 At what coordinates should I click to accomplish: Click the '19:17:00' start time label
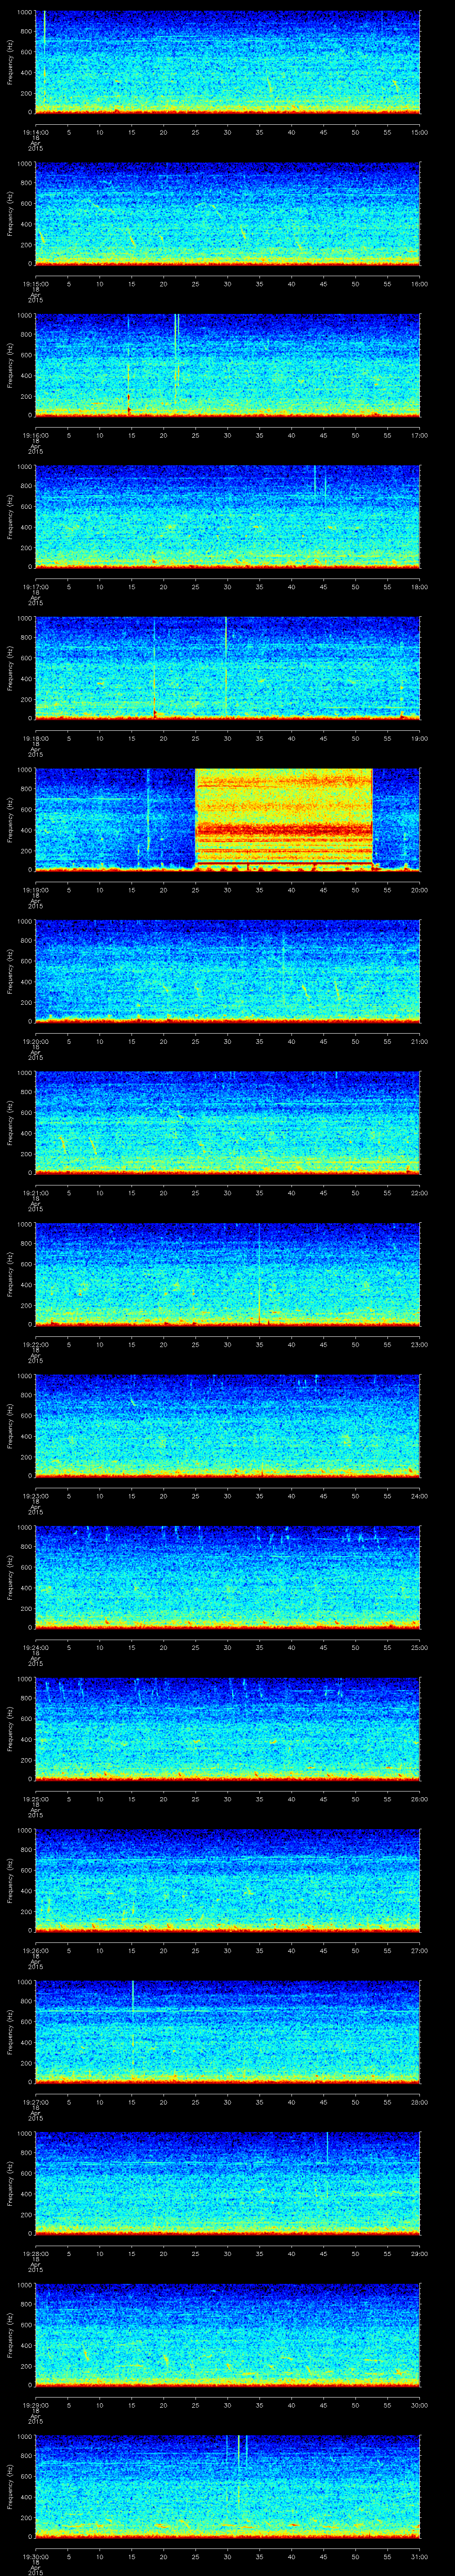[35, 586]
